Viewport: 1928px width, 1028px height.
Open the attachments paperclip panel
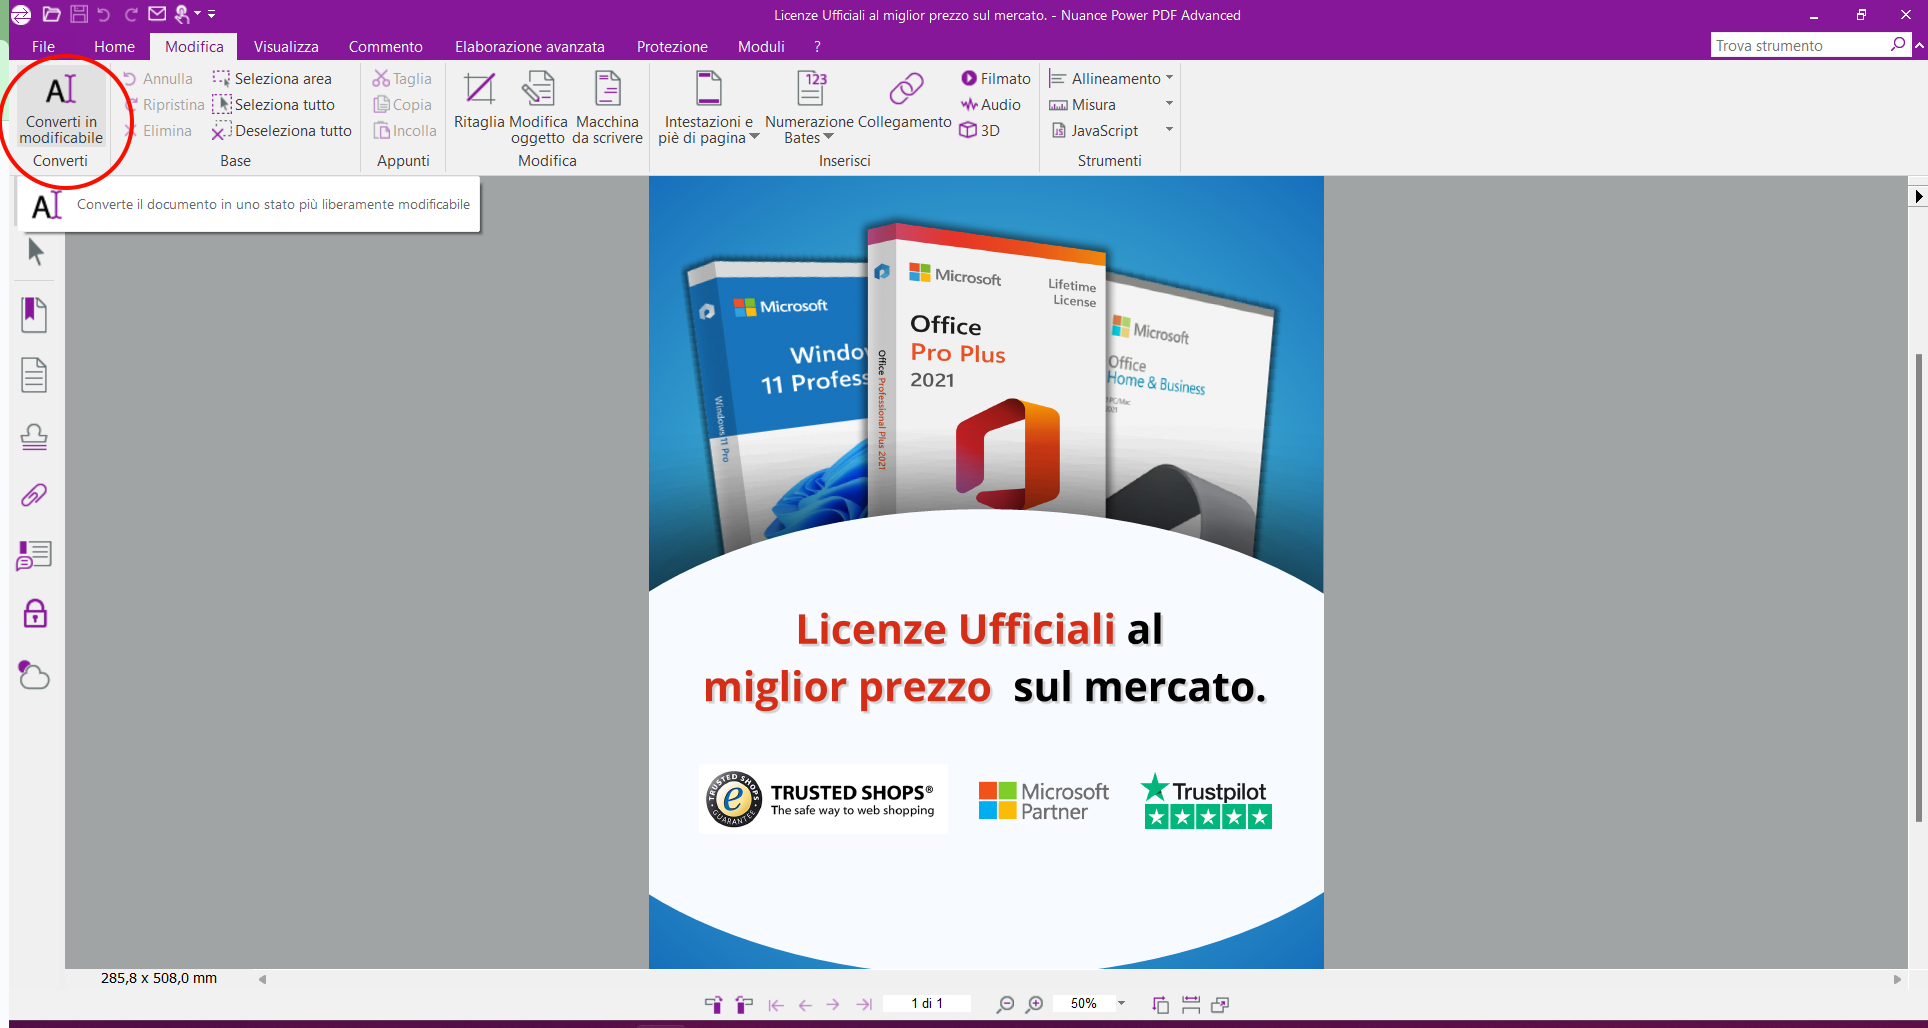pos(34,495)
